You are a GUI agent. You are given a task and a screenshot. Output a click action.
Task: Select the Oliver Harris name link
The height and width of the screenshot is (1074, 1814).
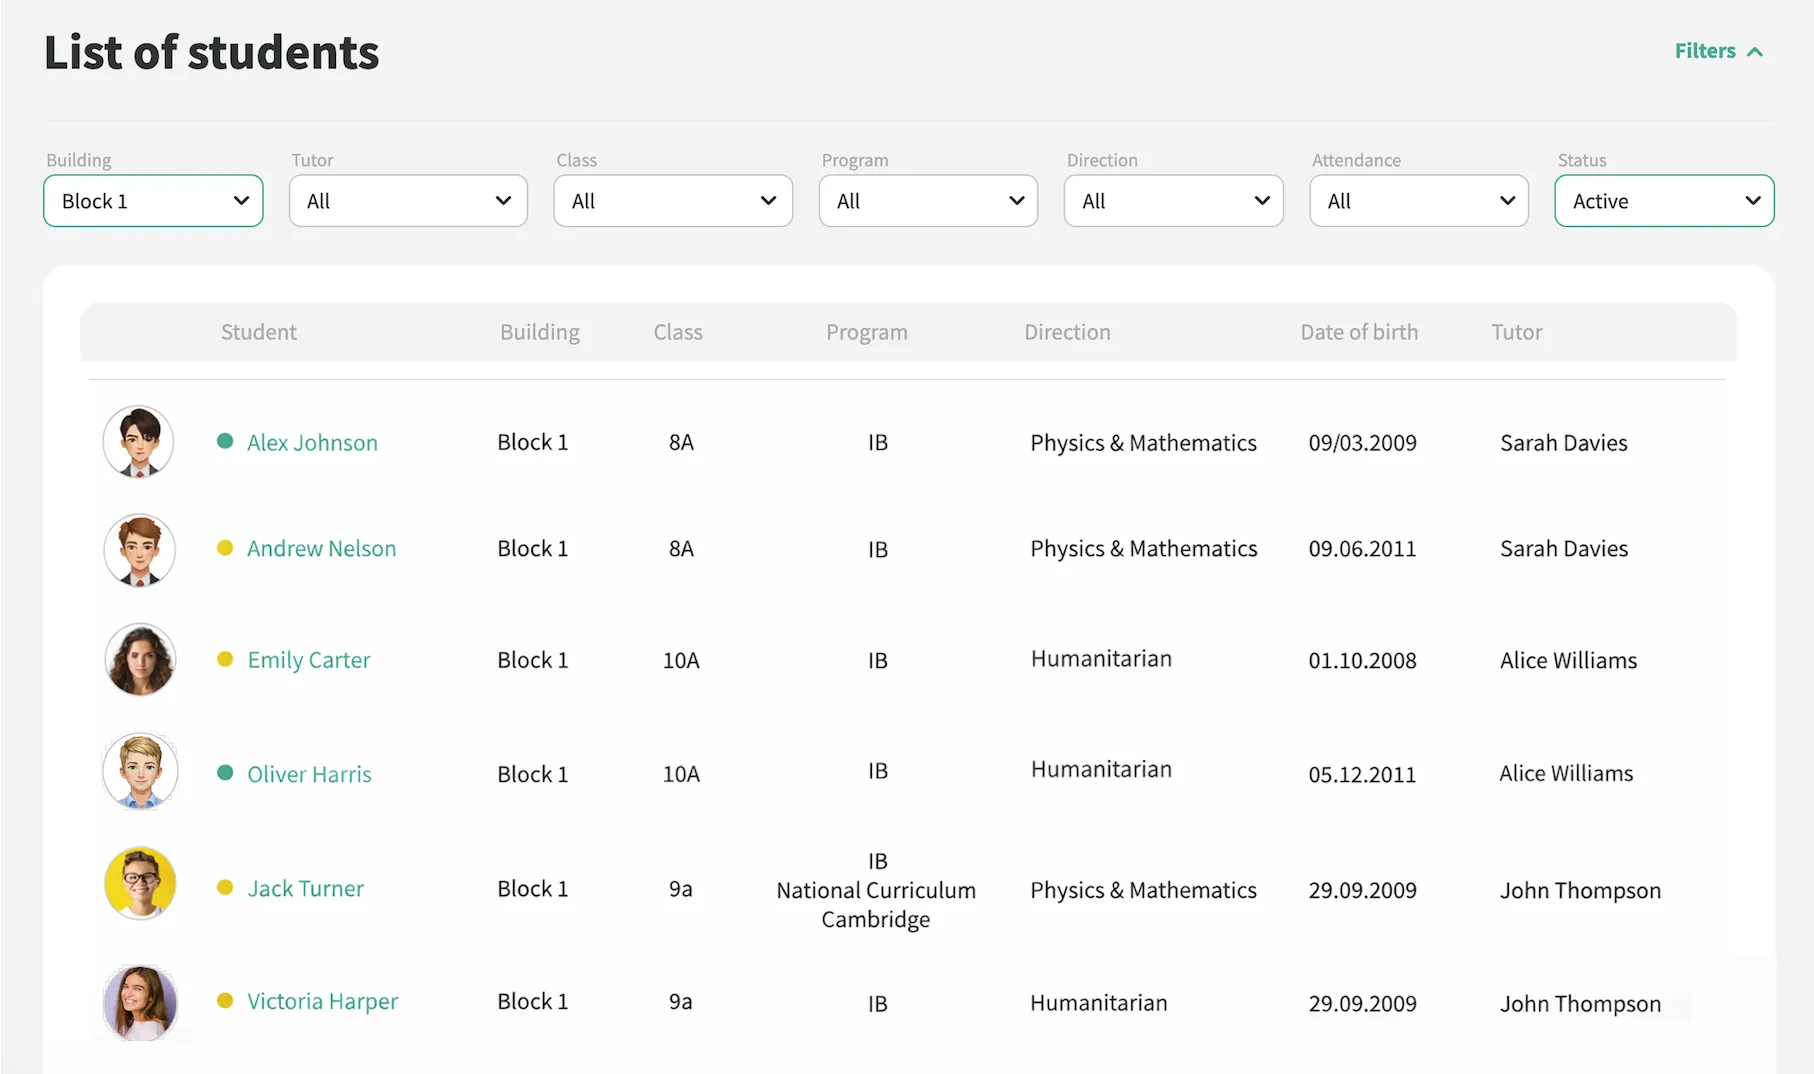[309, 773]
